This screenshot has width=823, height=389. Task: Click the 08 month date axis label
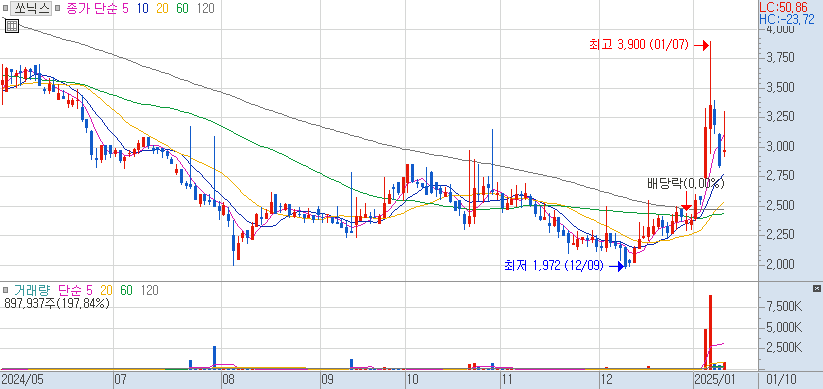coord(227,379)
